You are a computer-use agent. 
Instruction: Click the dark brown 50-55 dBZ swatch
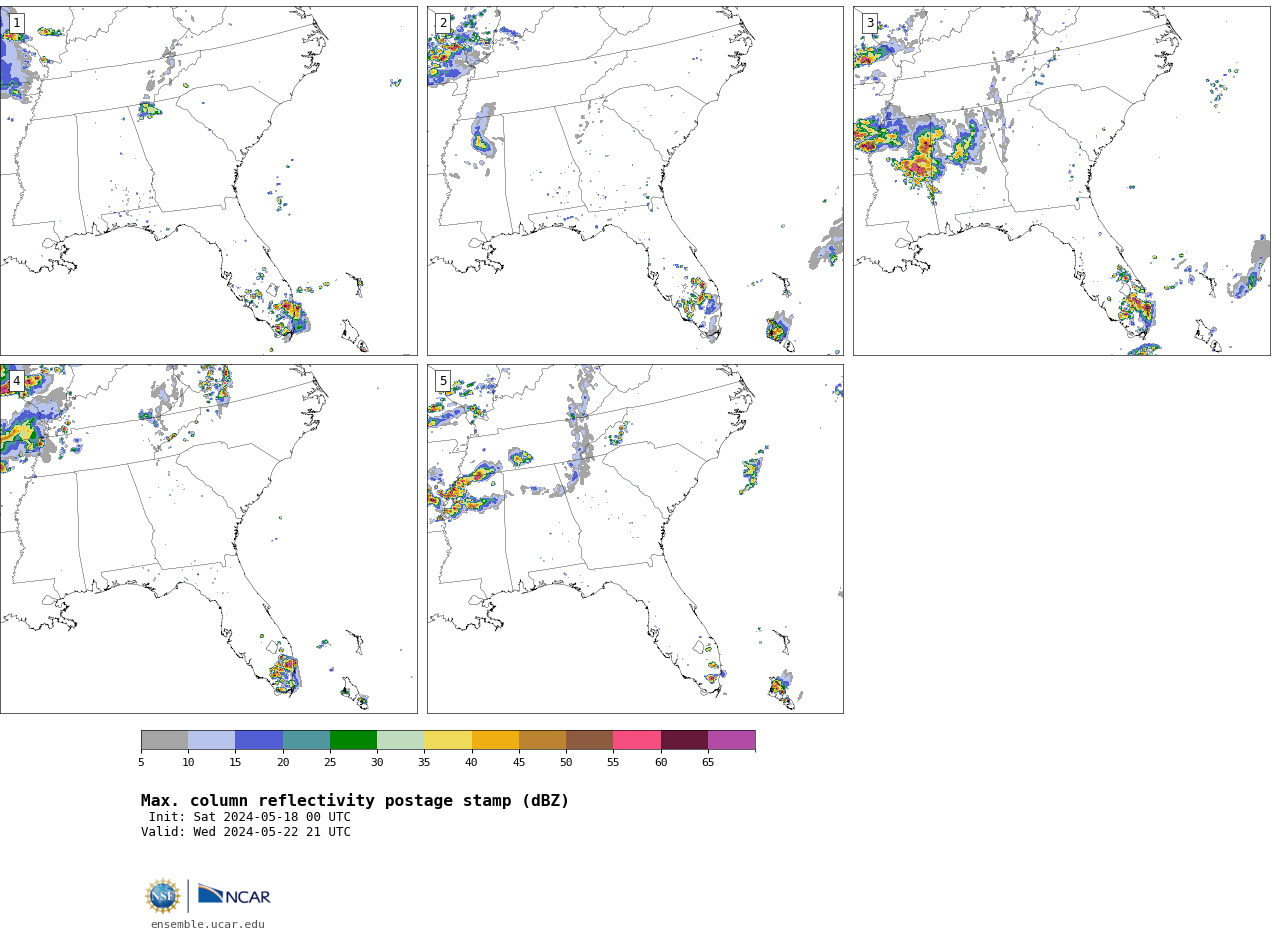click(589, 740)
